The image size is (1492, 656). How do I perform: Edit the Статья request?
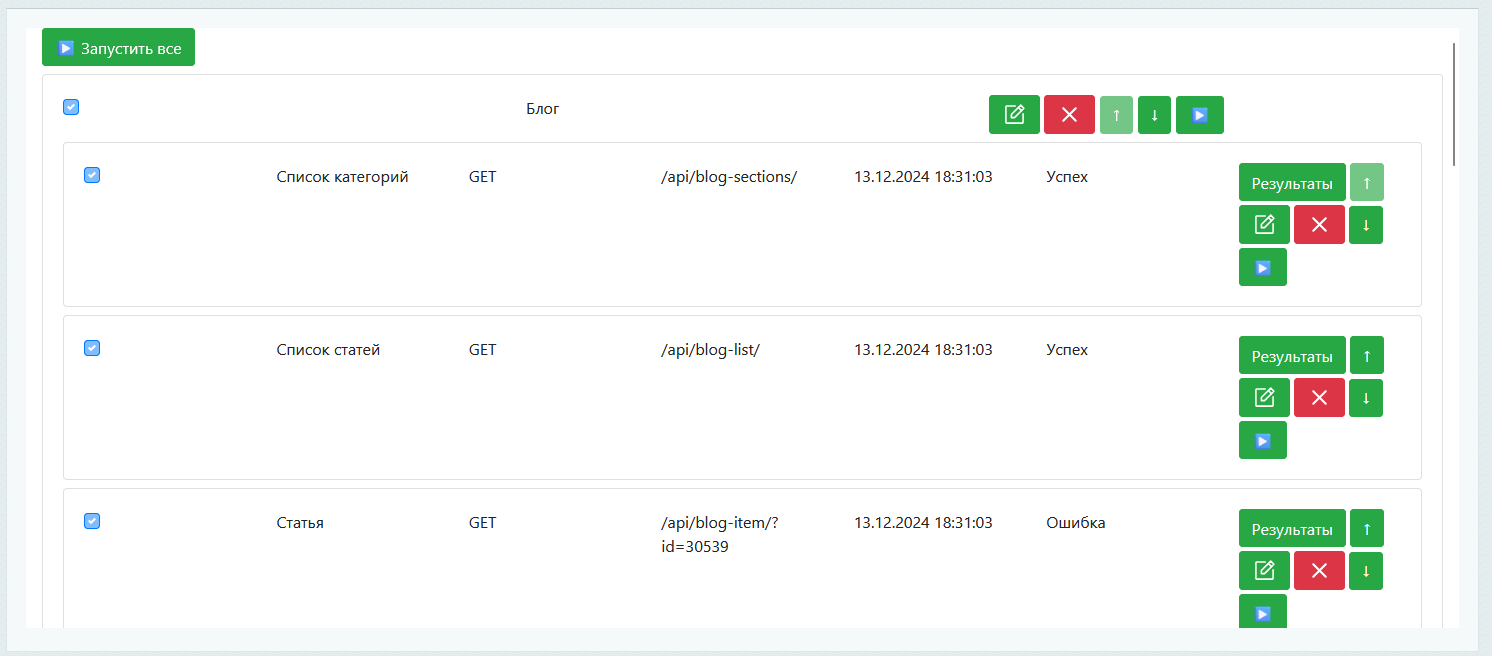[1264, 571]
